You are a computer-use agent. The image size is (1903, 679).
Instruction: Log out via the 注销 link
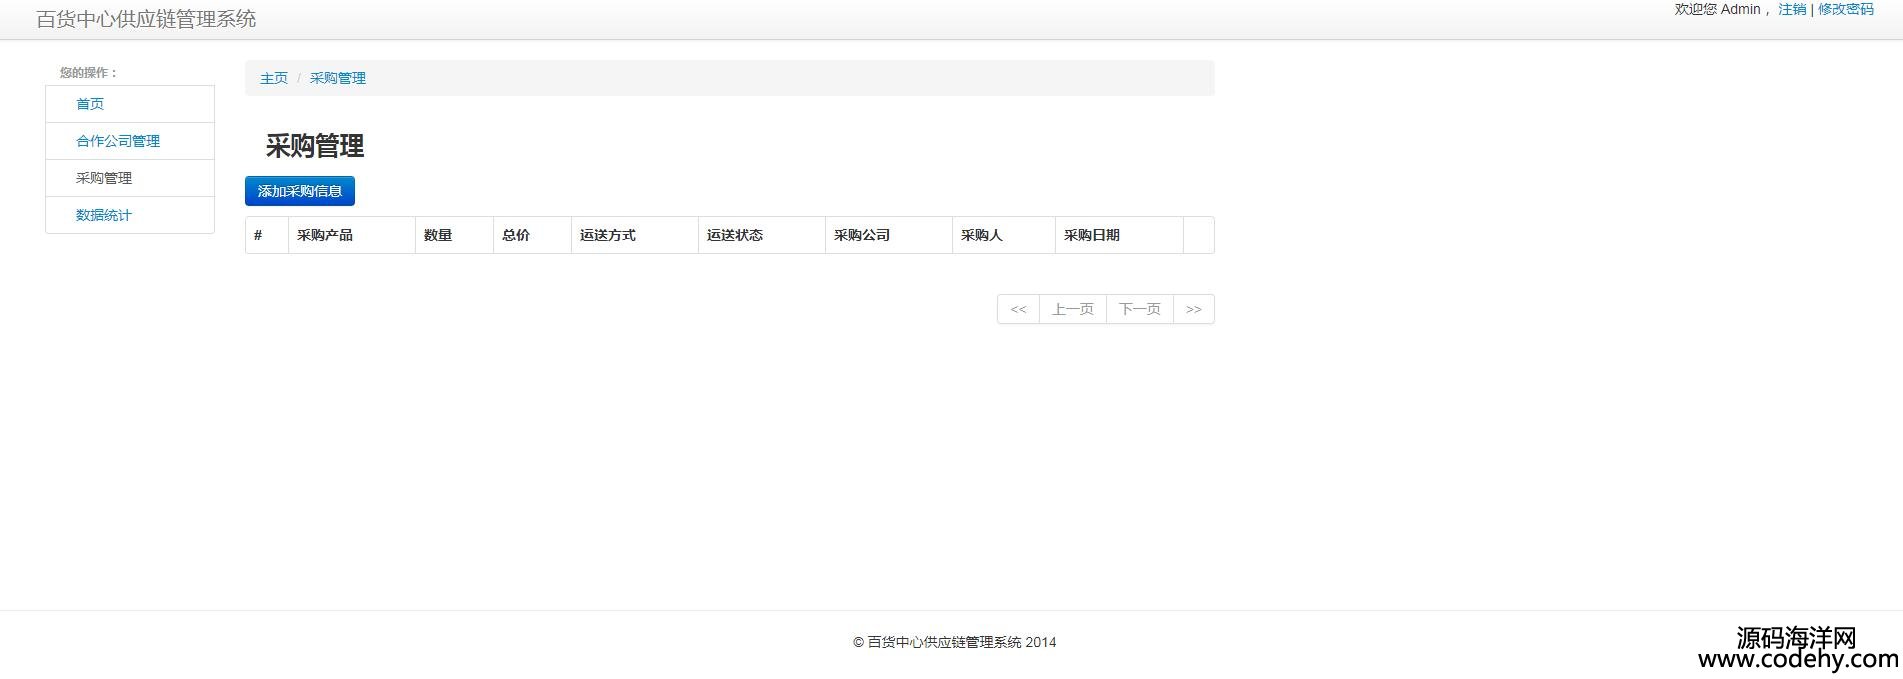click(1791, 9)
